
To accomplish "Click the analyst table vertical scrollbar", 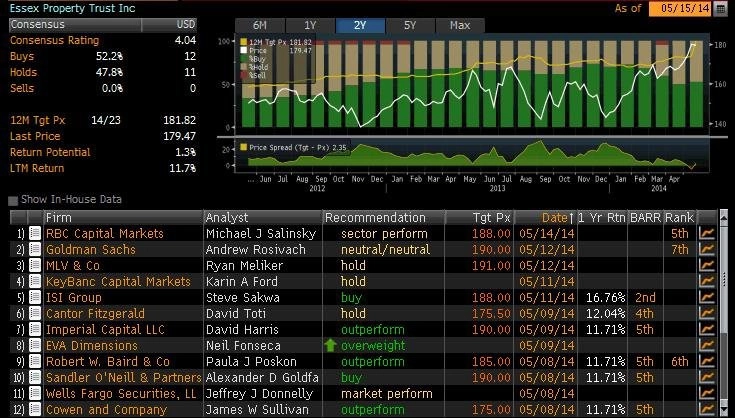I will click(723, 314).
